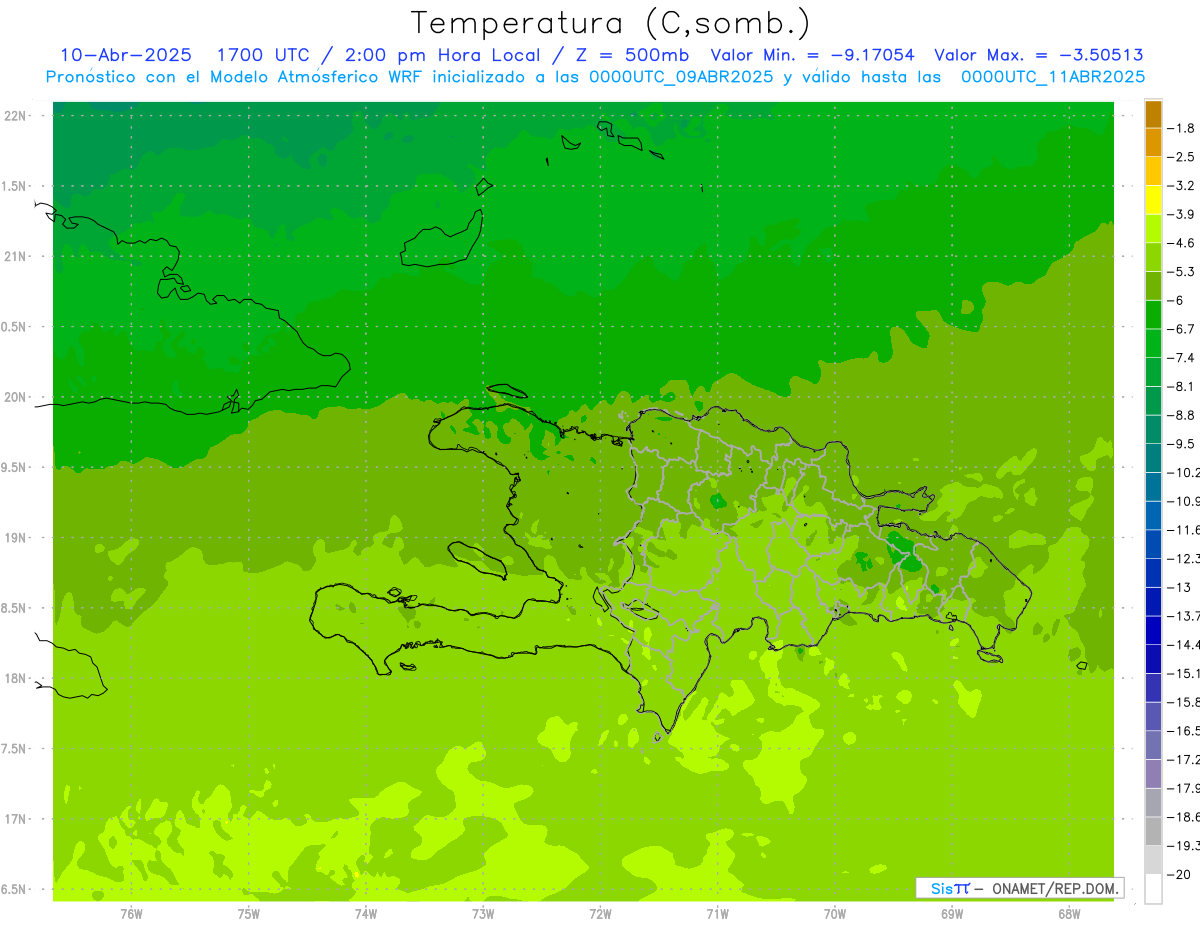Pick the lime swatch between -3.9 and -4.6
The image size is (1200, 927).
[x=1153, y=228]
